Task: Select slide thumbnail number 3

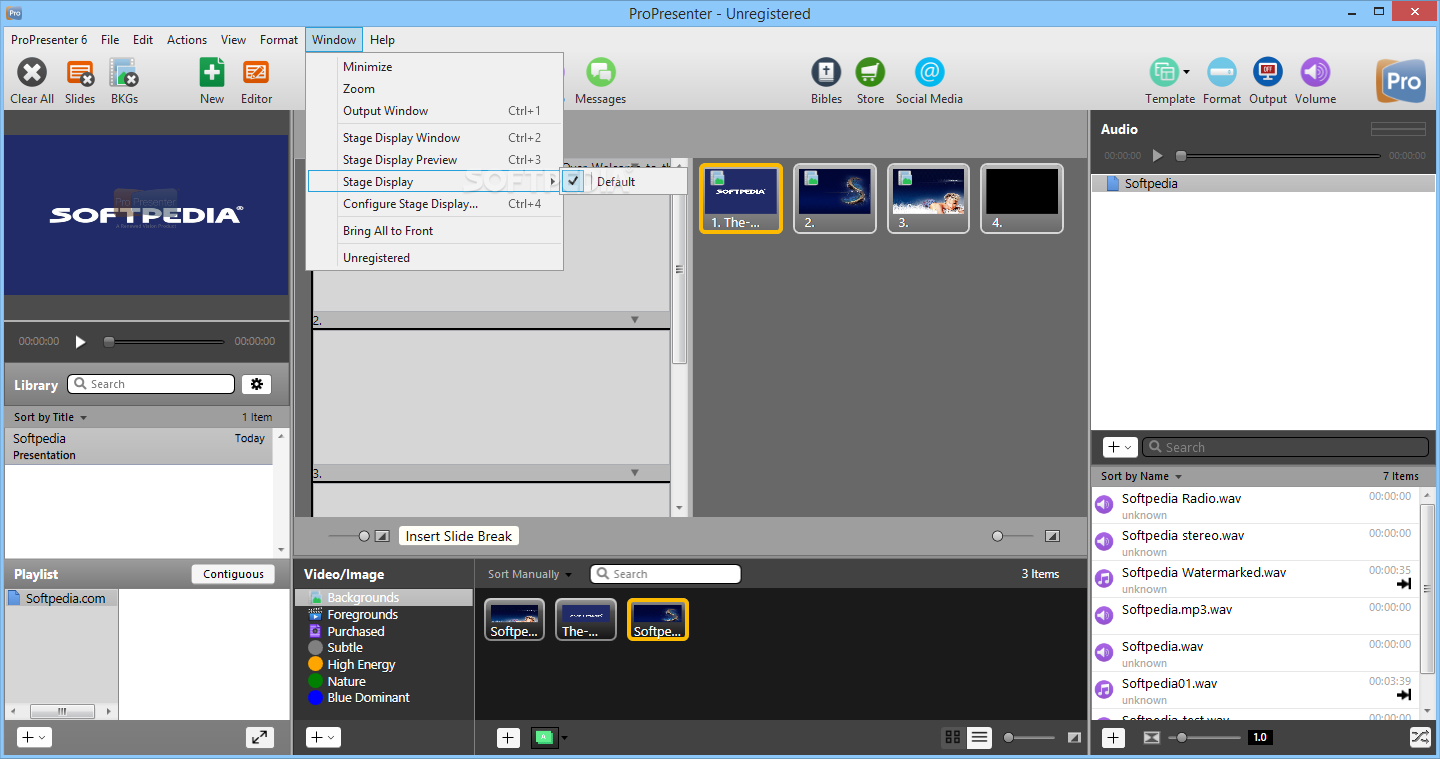Action: point(928,198)
